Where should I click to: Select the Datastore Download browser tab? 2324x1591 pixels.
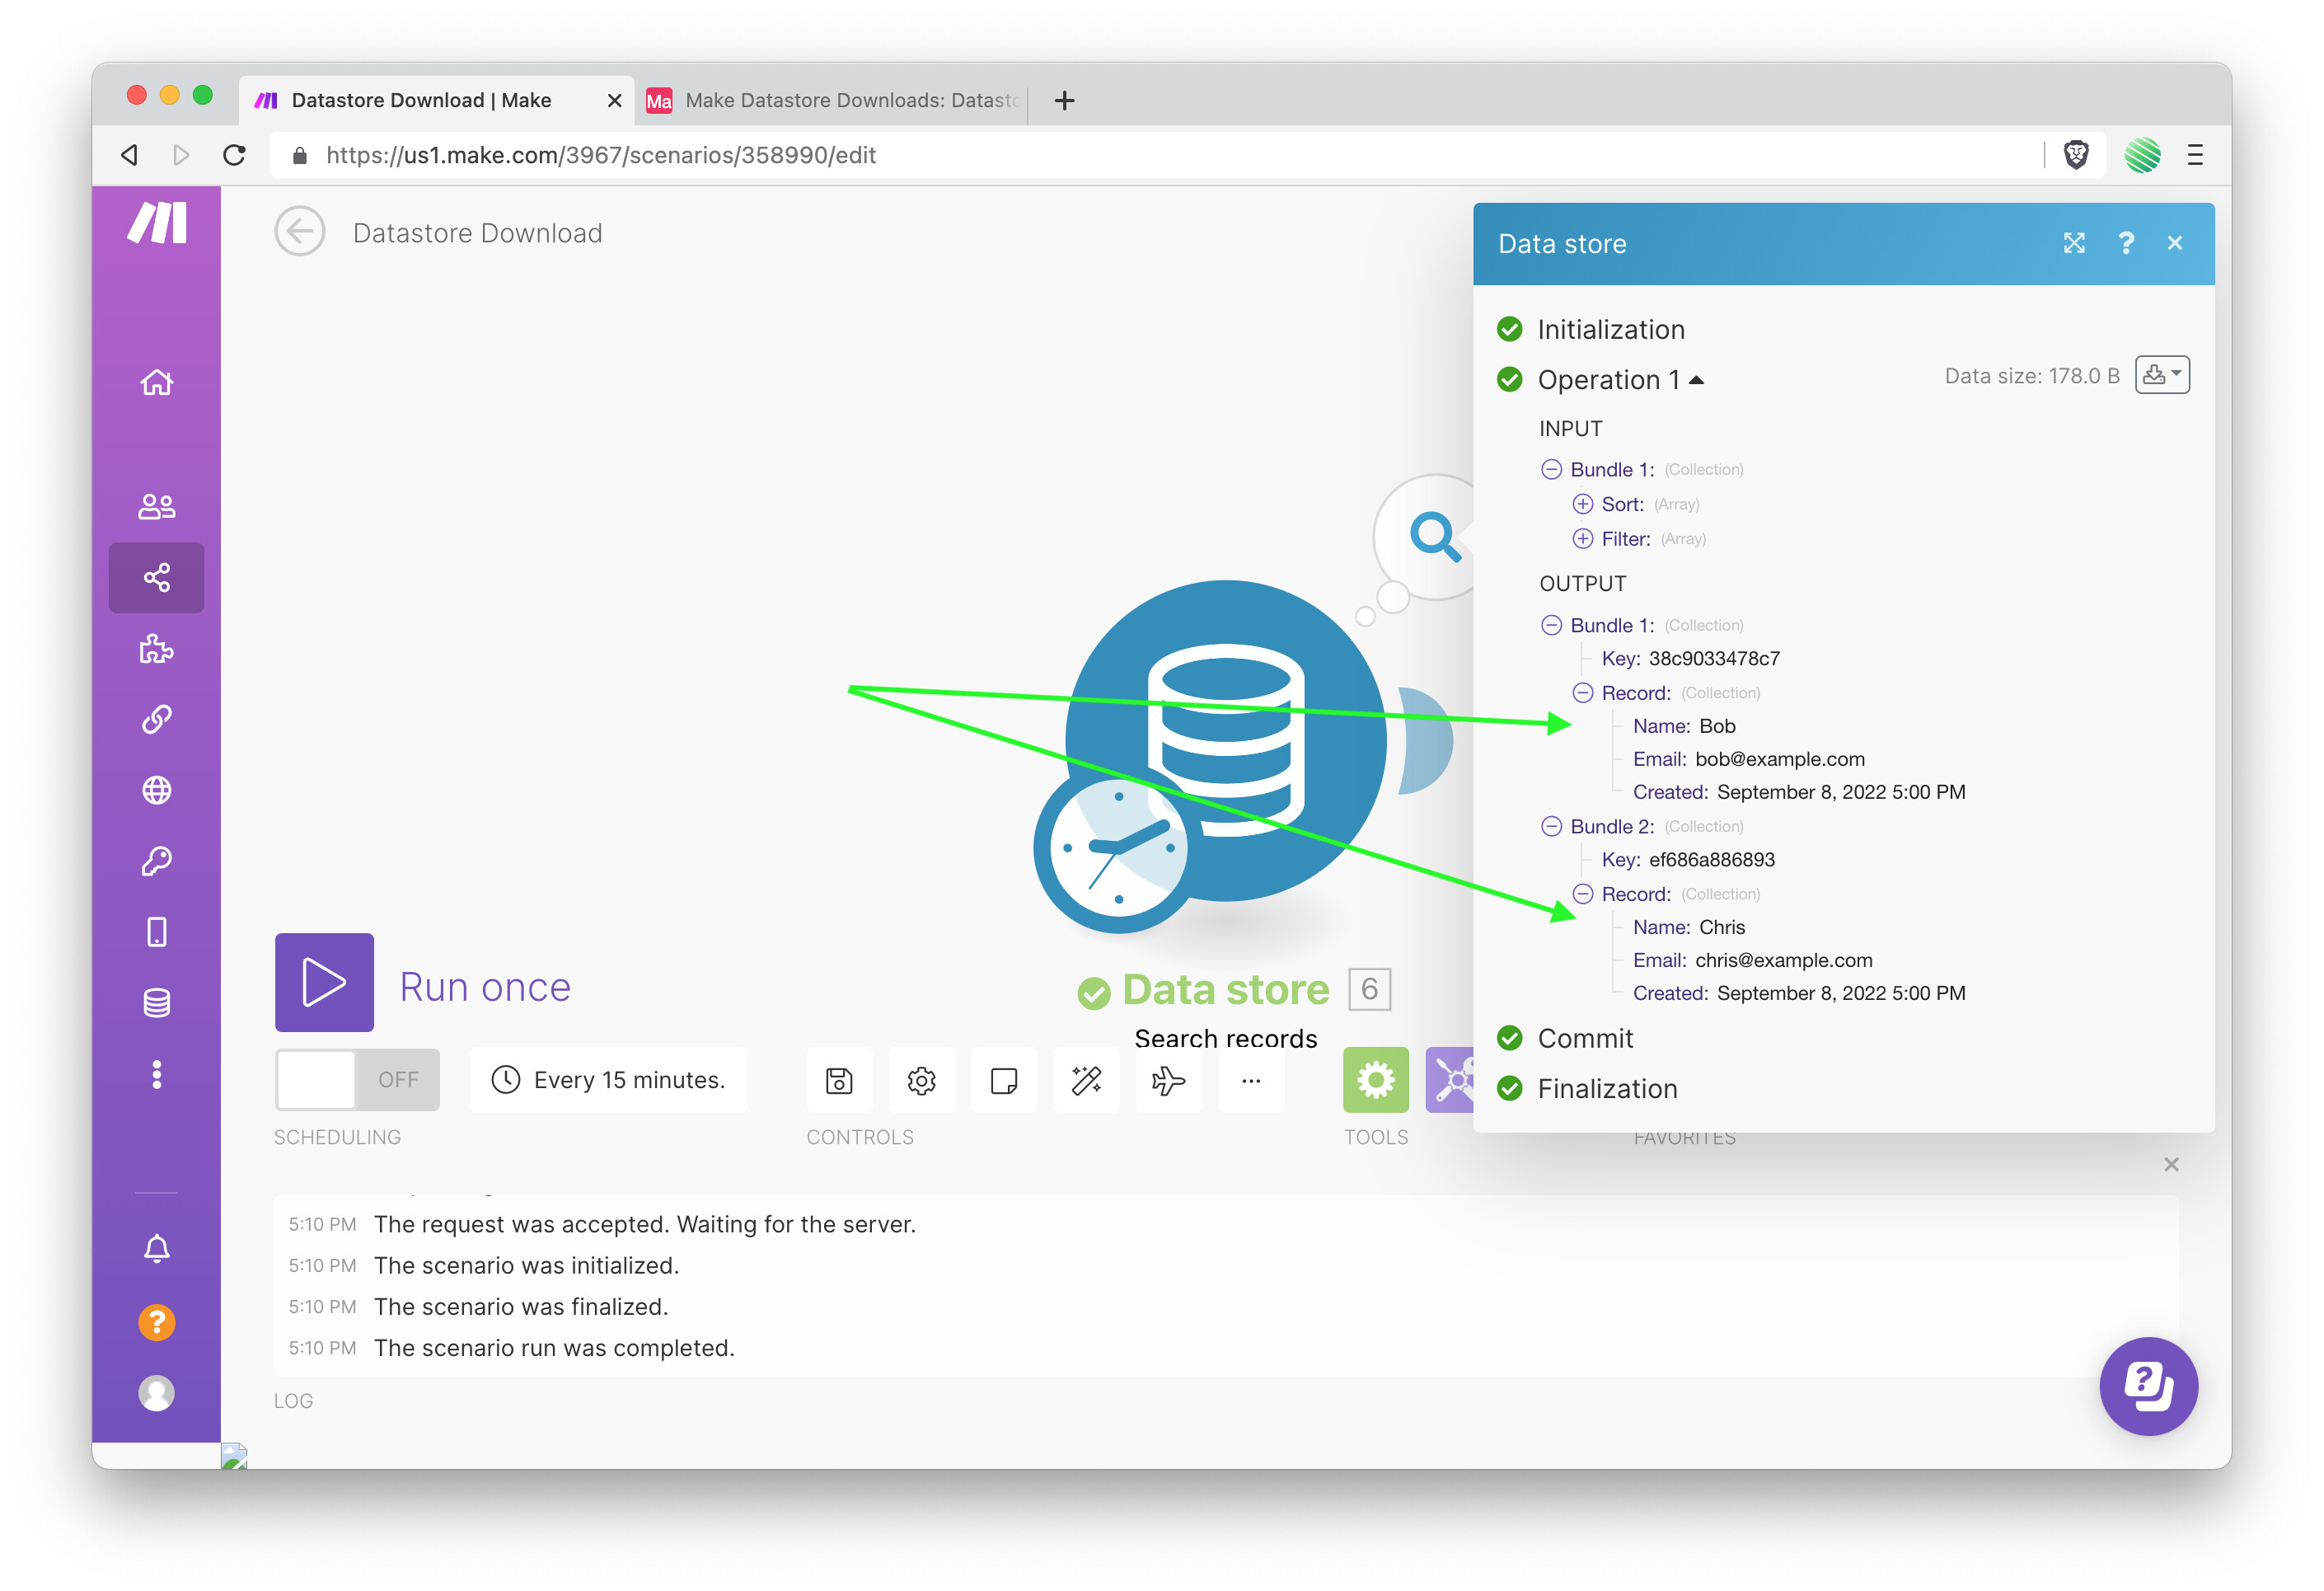click(421, 100)
